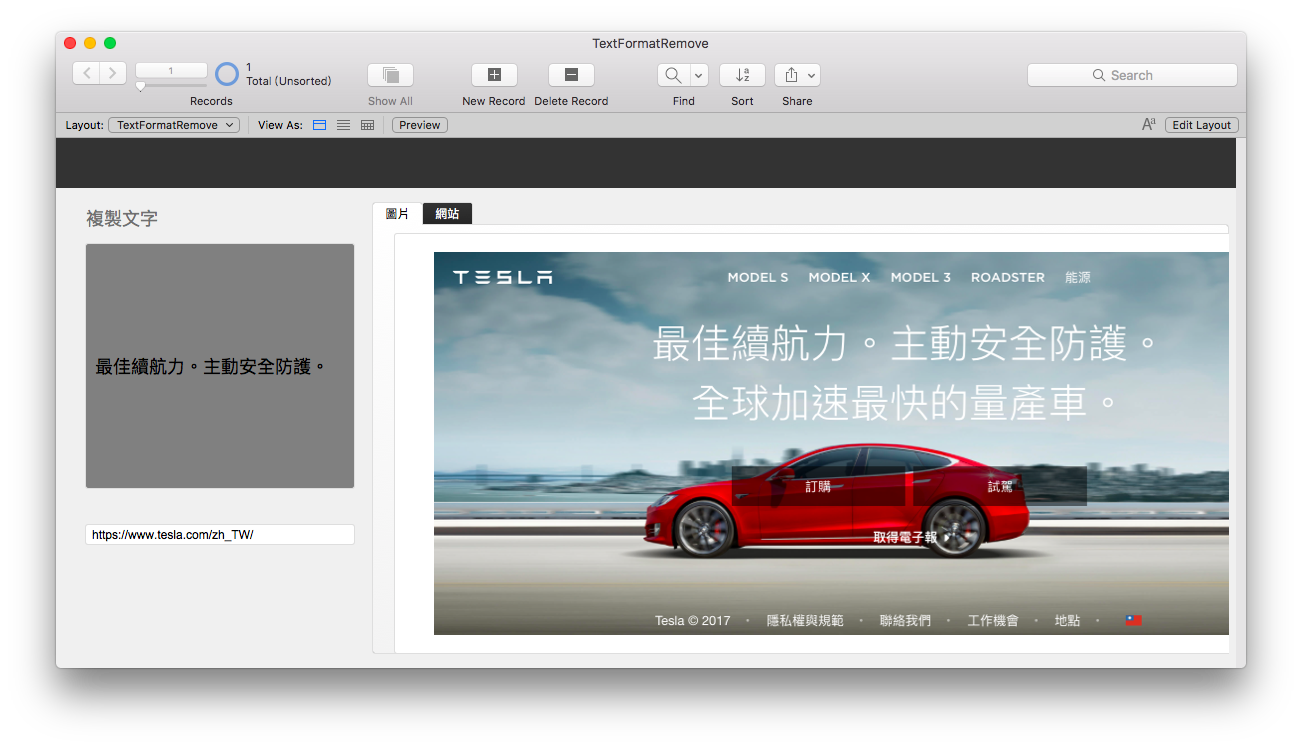The height and width of the screenshot is (748, 1302).
Task: Click the Edit Layout button
Action: point(1202,125)
